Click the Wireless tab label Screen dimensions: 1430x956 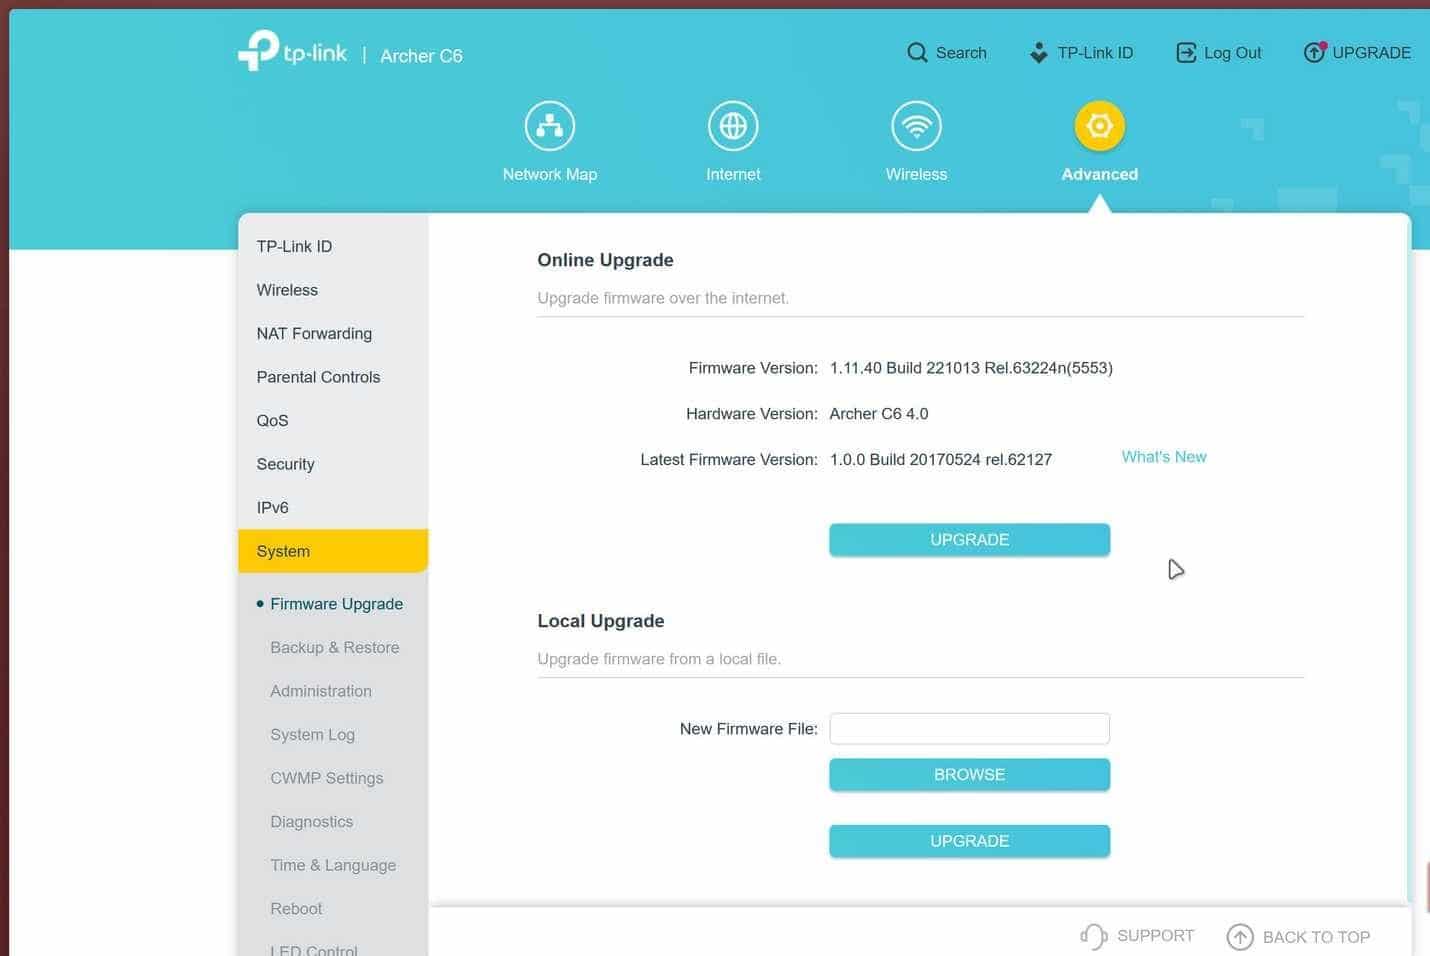(x=916, y=174)
